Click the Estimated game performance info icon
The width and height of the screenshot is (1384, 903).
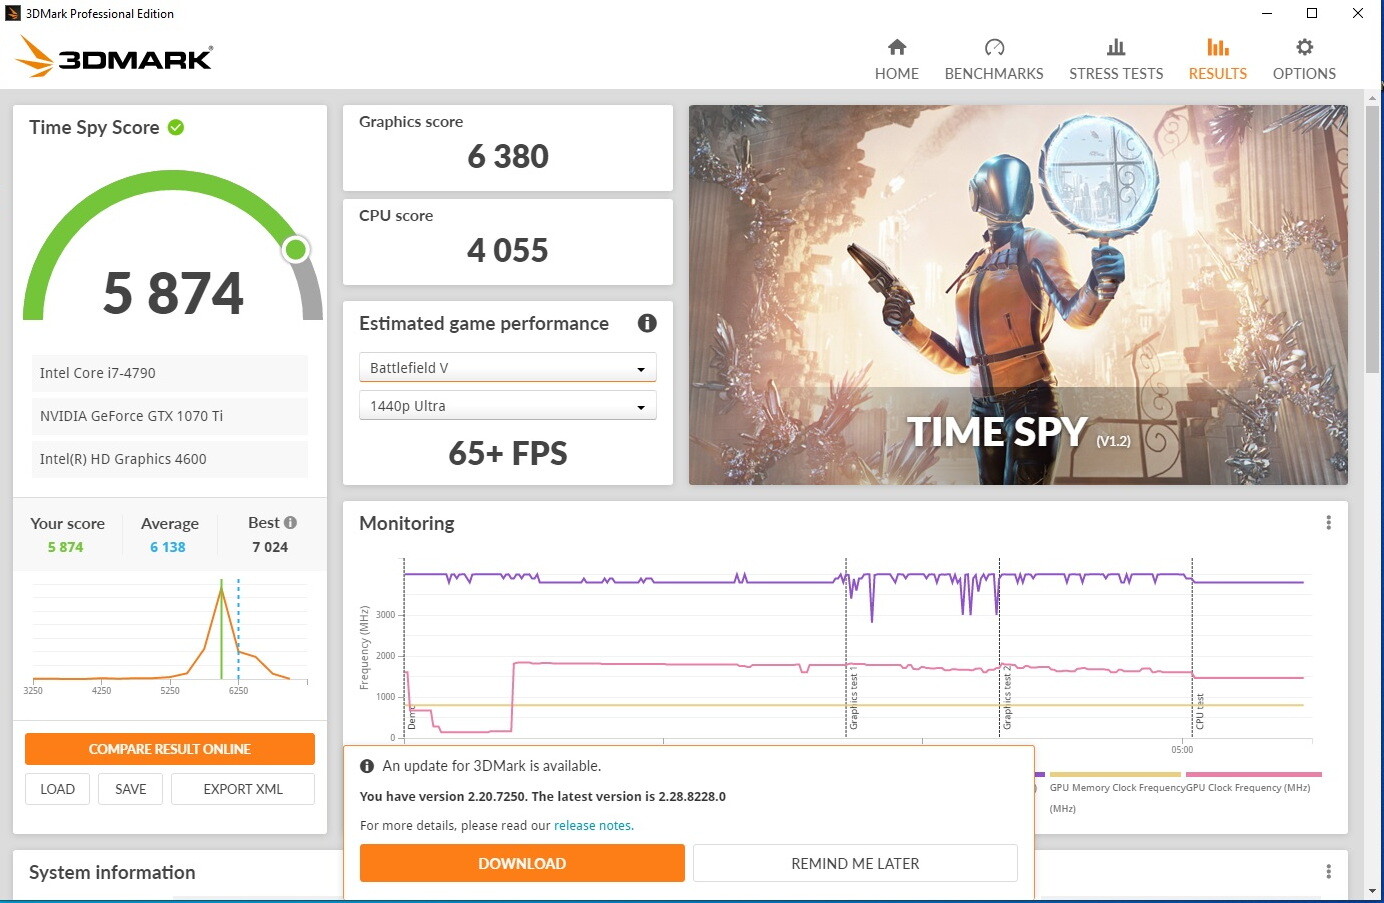[647, 323]
